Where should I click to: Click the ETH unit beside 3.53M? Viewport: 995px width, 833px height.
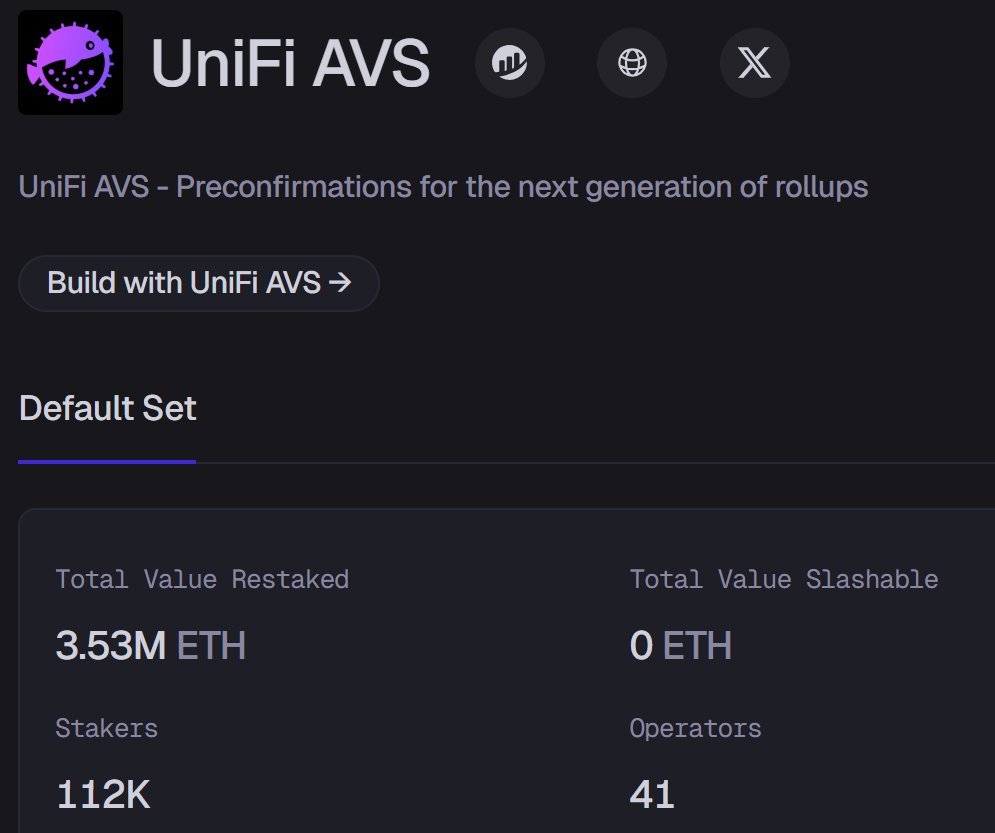[x=211, y=646]
